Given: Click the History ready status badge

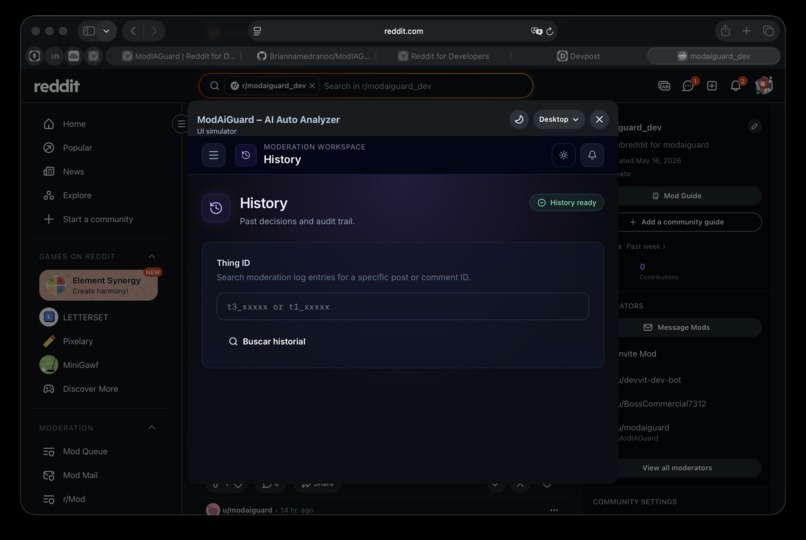Looking at the screenshot, I should click(x=566, y=202).
